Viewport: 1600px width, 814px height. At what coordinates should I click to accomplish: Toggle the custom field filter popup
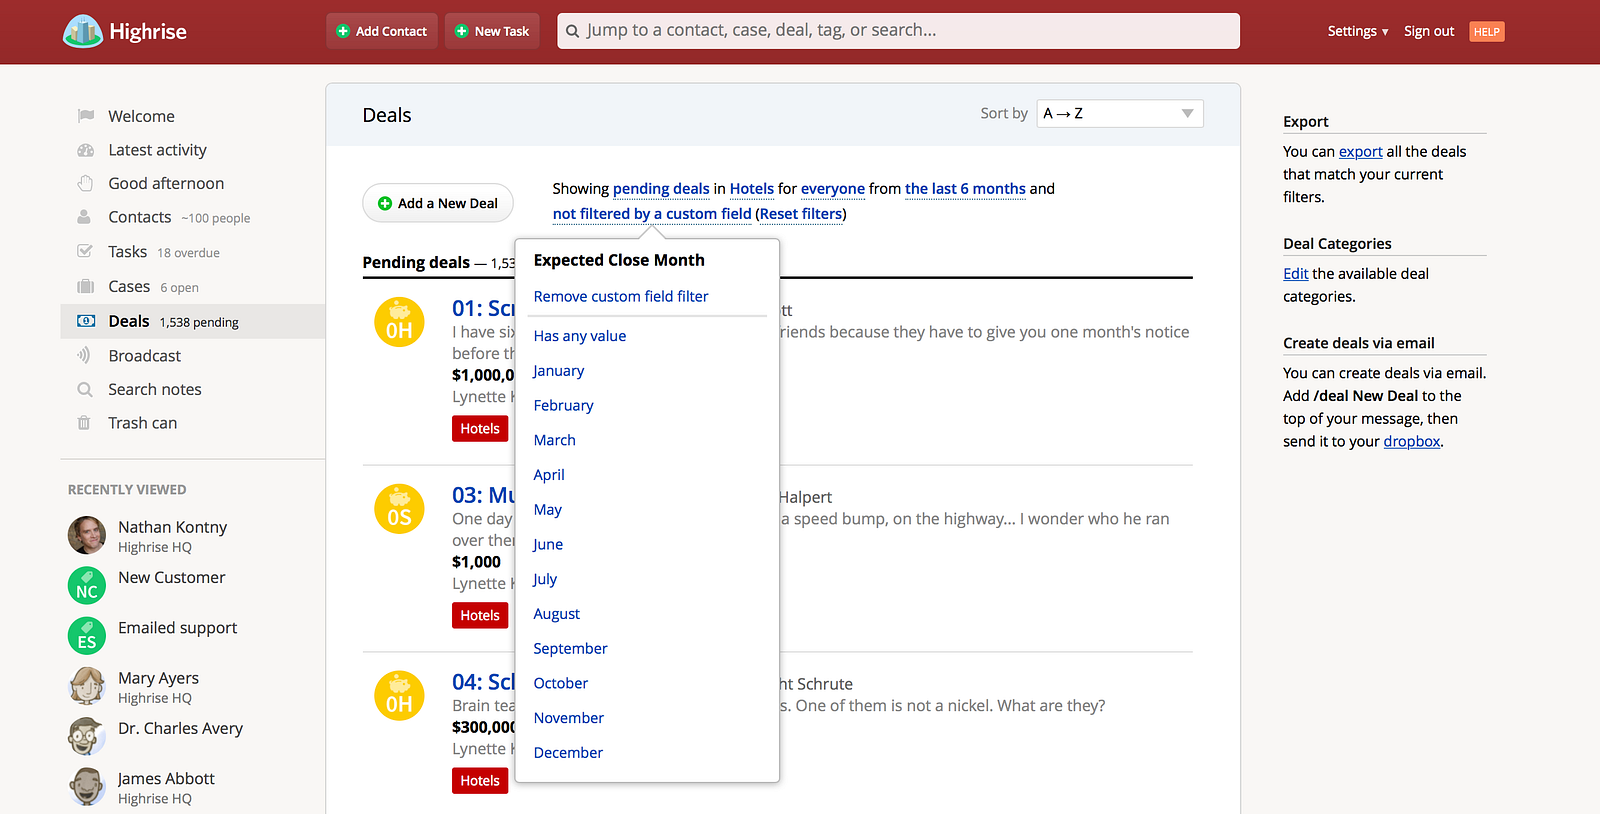click(x=652, y=213)
